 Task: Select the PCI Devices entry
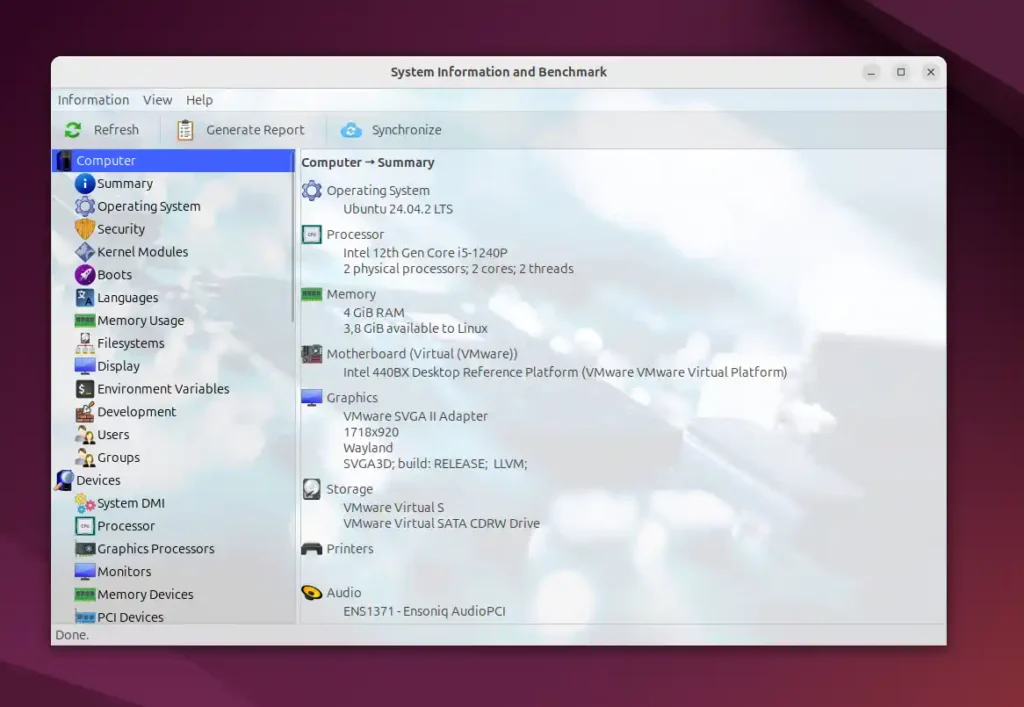(x=130, y=617)
